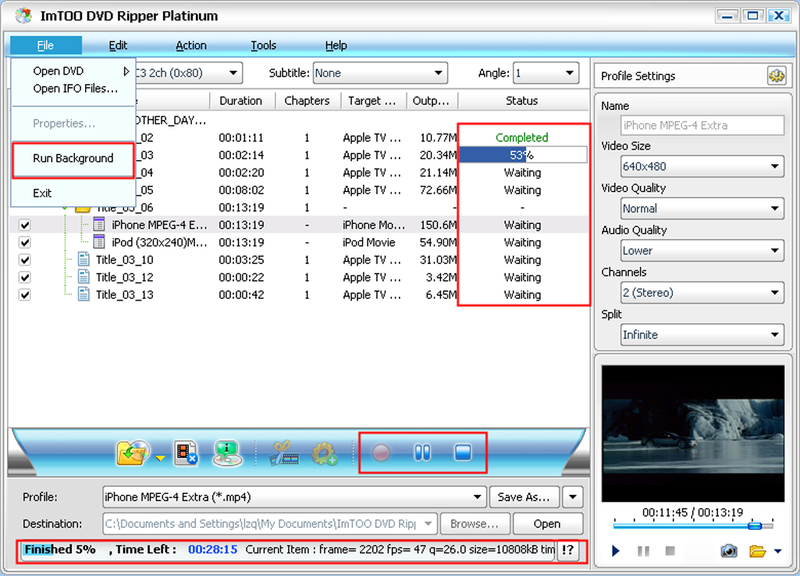Open the Action menu
The image size is (800, 576).
(x=191, y=45)
